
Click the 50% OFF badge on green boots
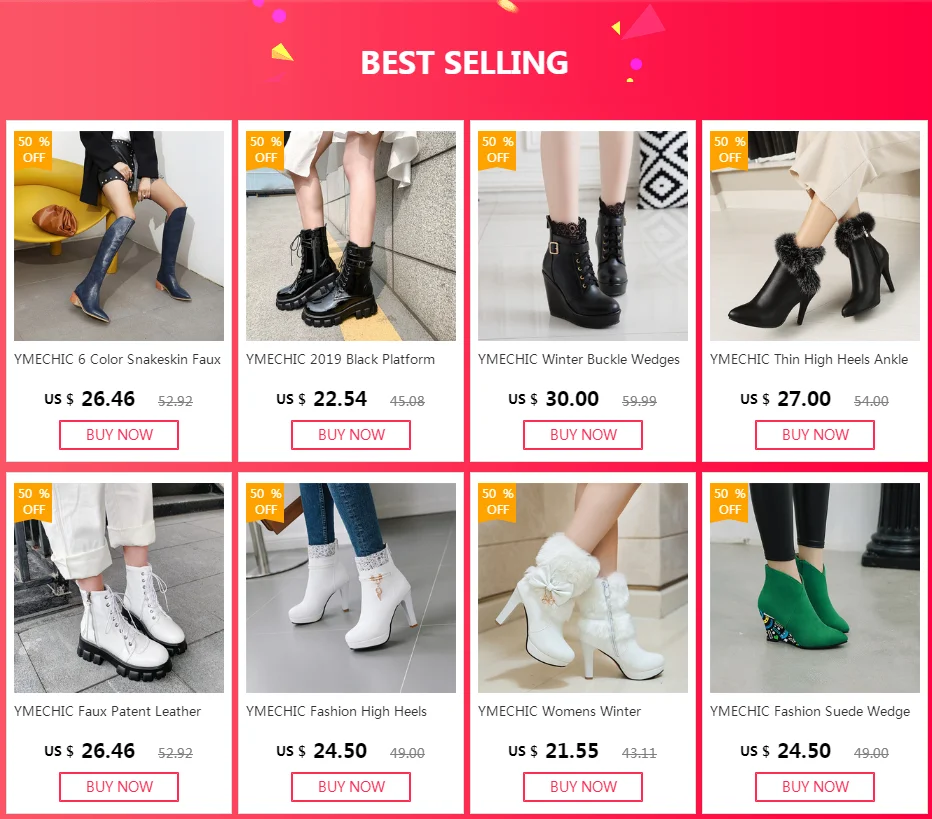pyautogui.click(x=729, y=502)
